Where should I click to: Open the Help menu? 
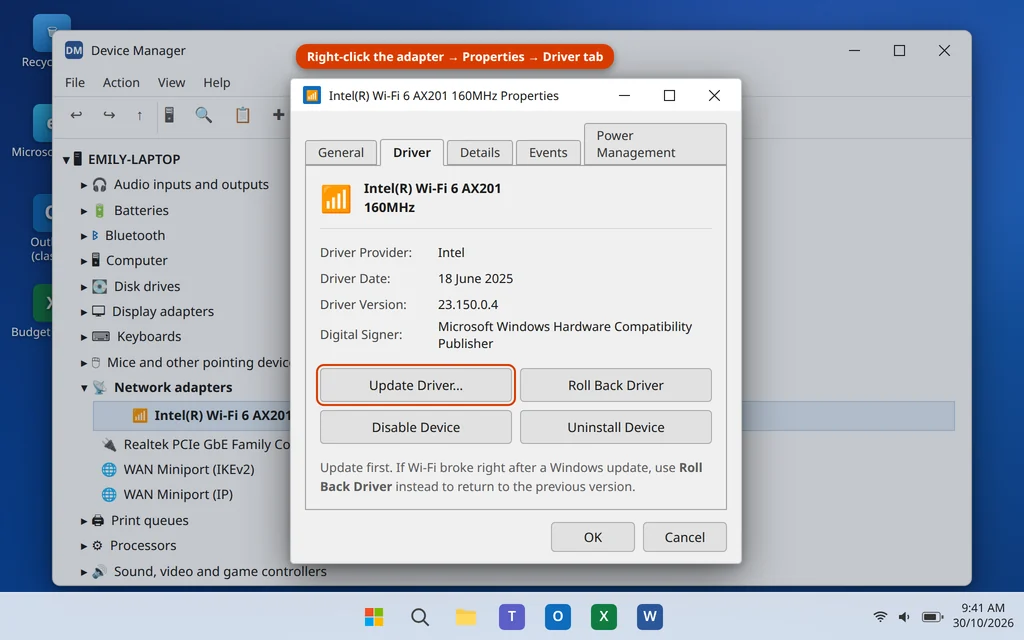216,82
